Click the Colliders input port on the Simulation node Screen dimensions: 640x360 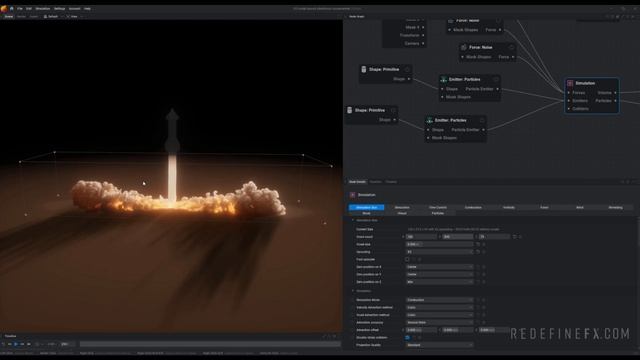[569, 109]
